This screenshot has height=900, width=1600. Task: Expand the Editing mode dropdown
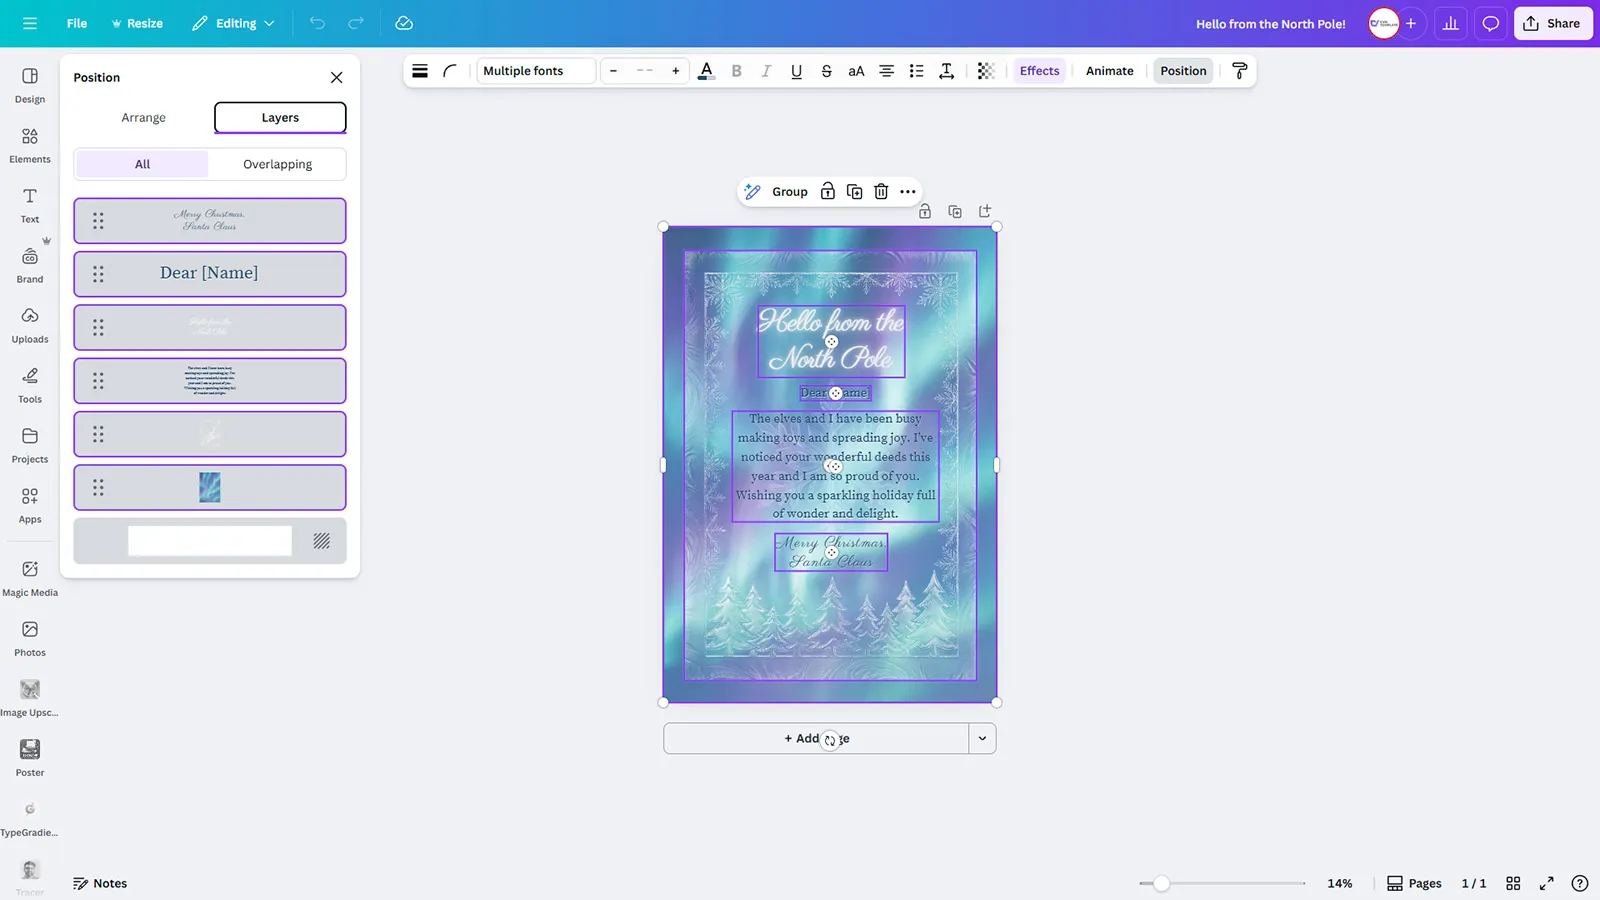pyautogui.click(x=234, y=24)
